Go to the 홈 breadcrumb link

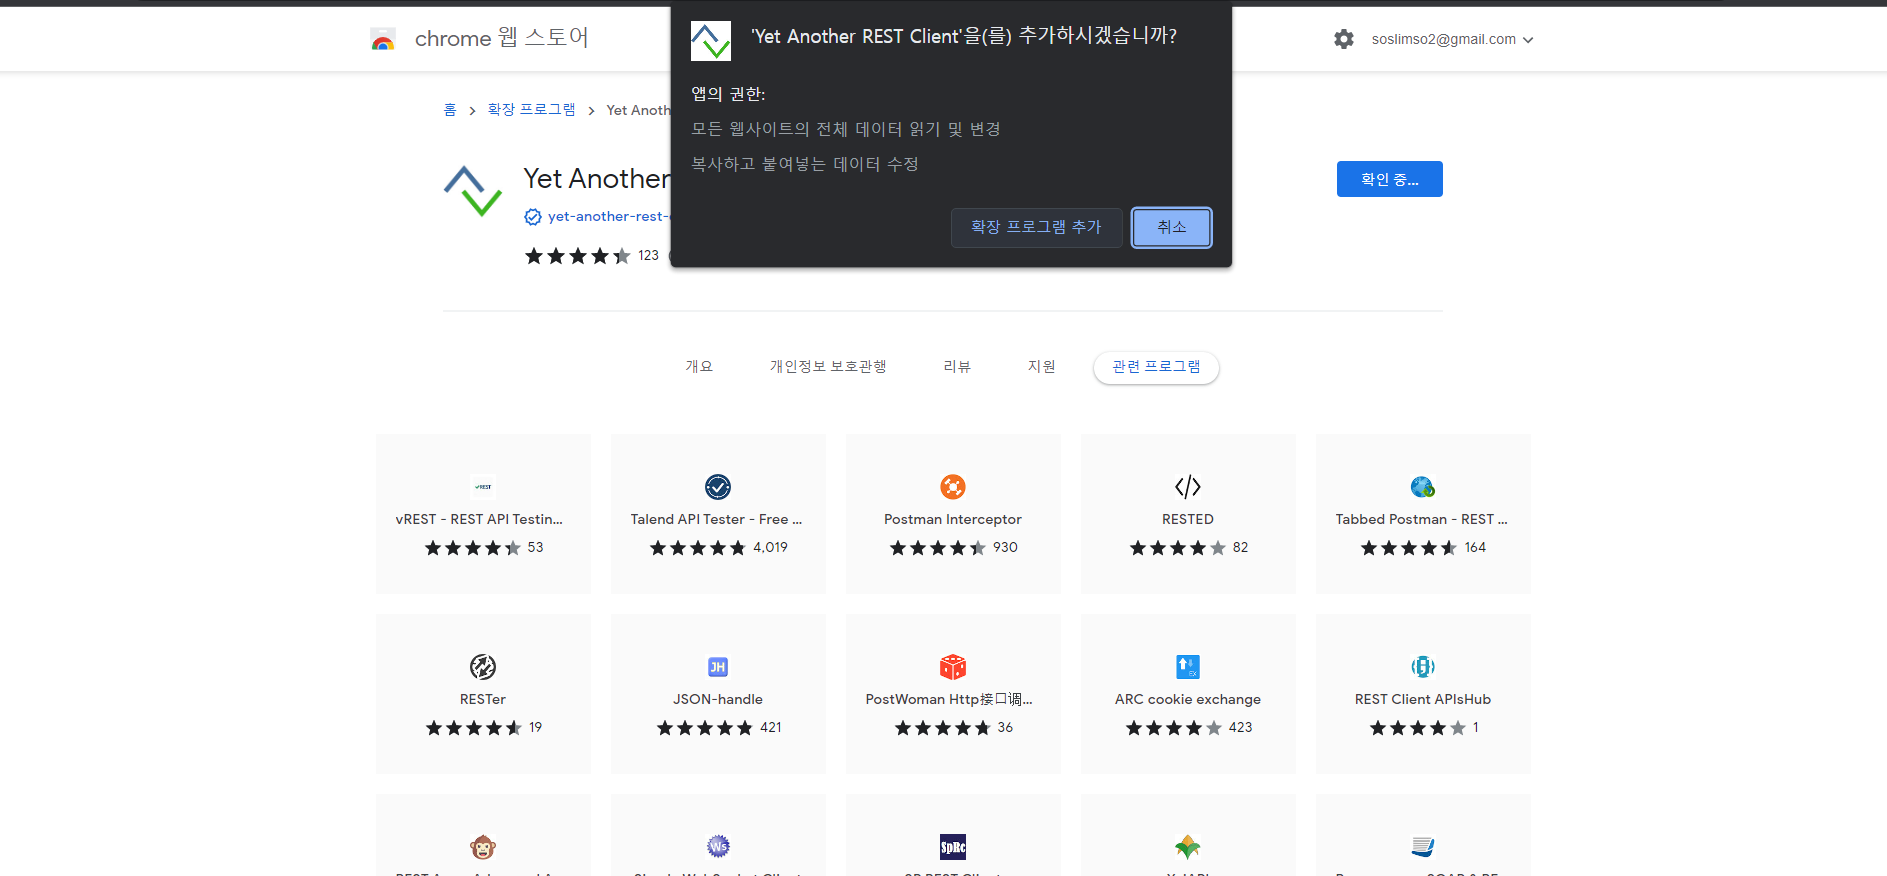click(x=450, y=109)
